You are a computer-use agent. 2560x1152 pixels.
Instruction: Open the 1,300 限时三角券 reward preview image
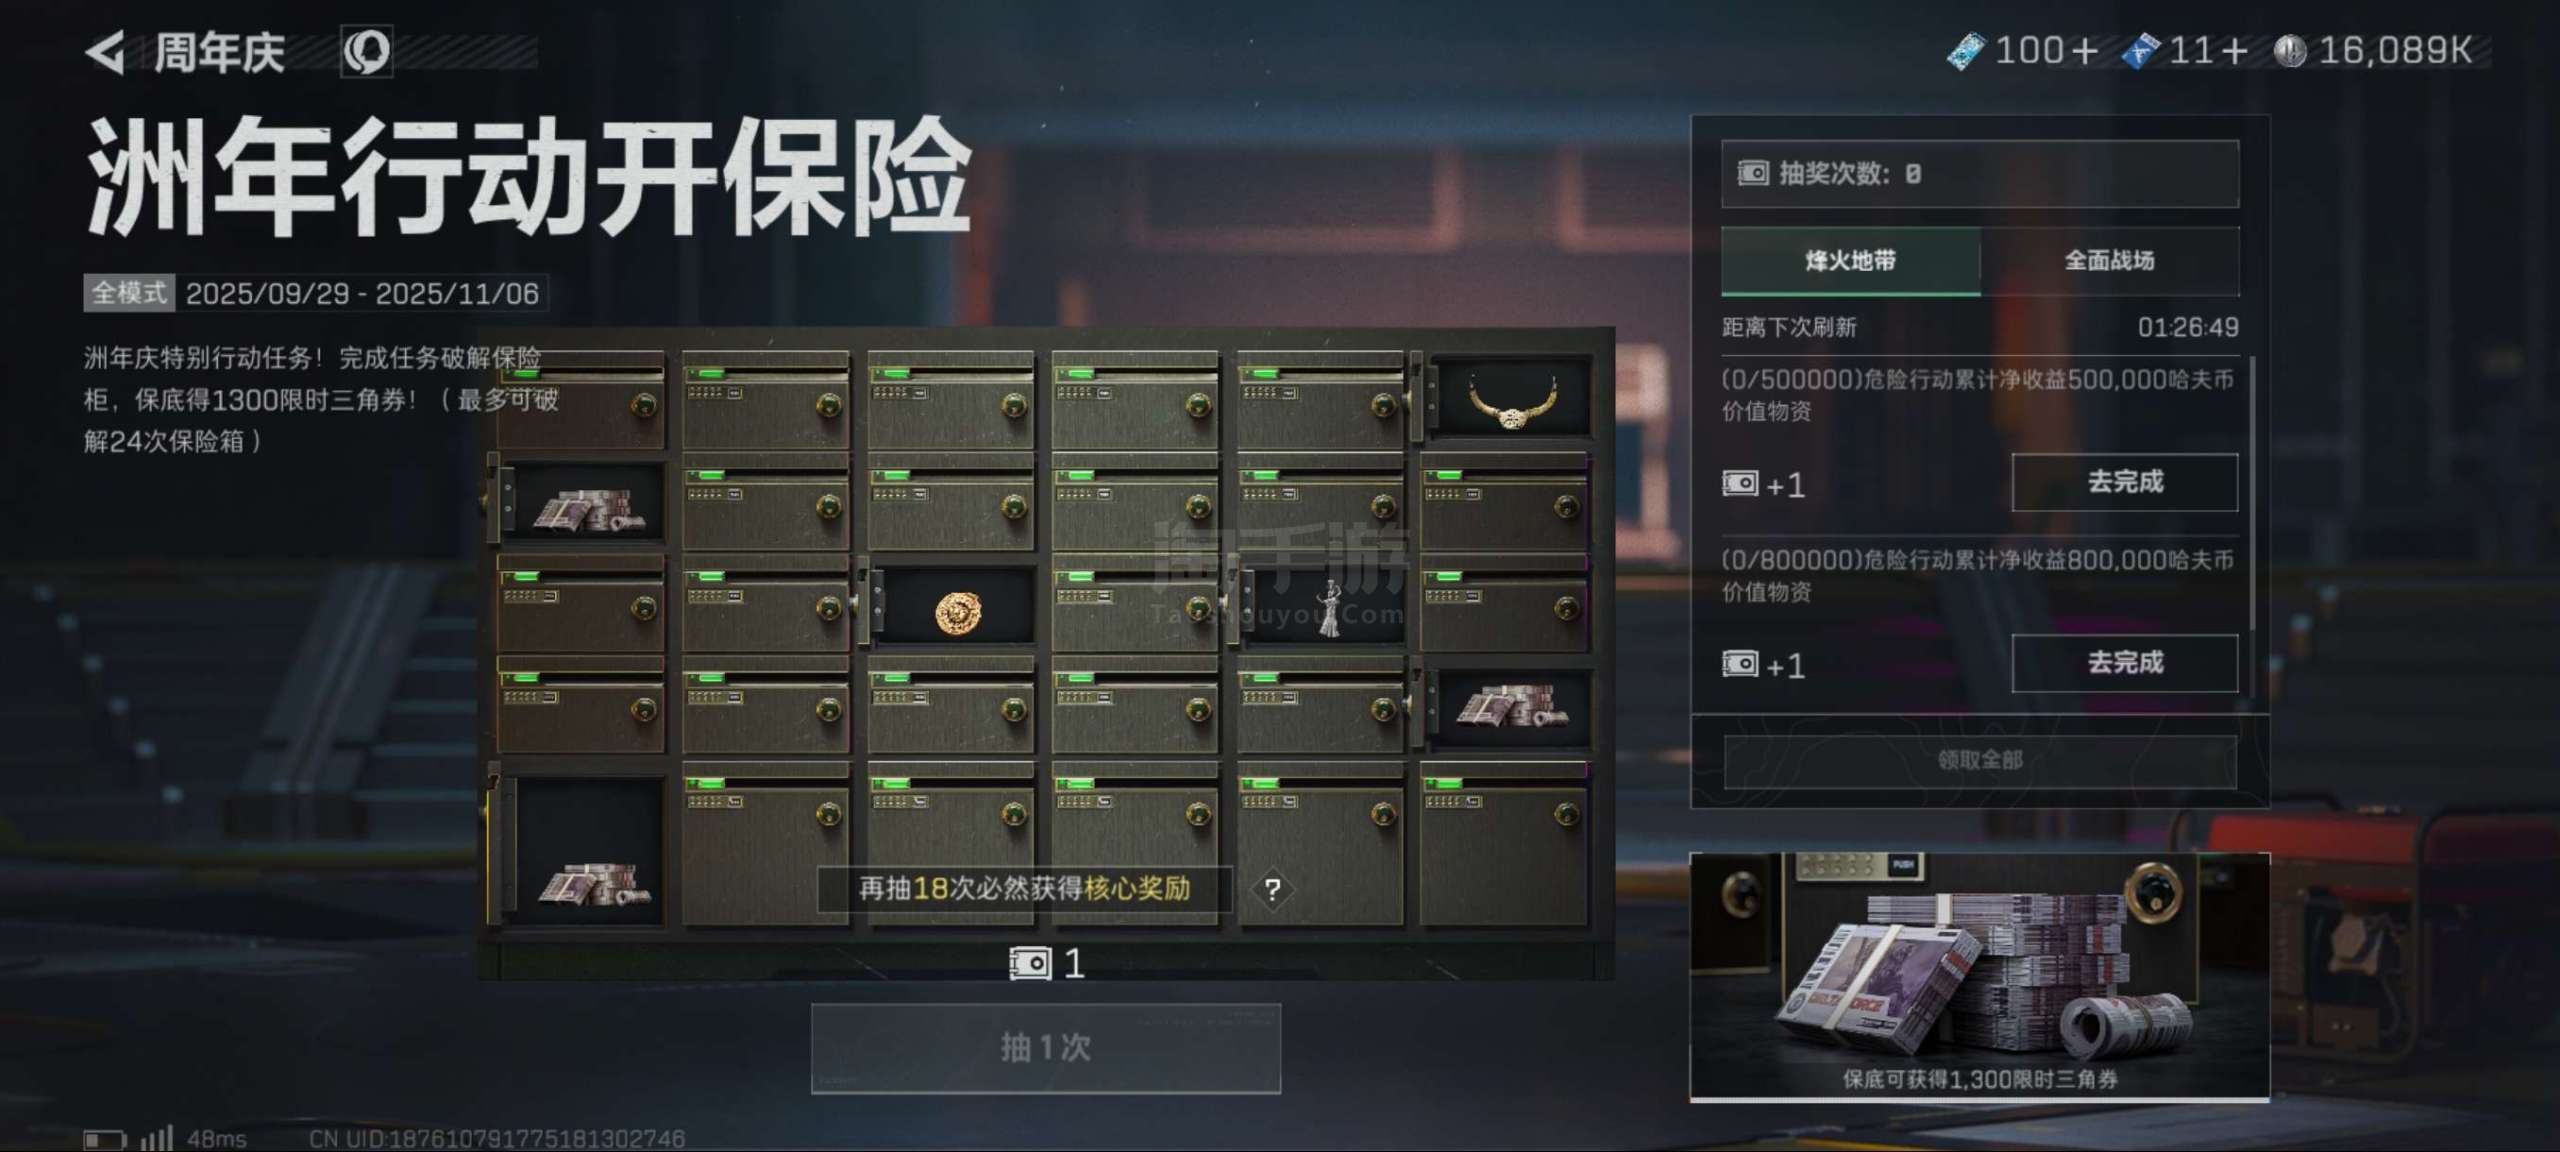(1979, 977)
